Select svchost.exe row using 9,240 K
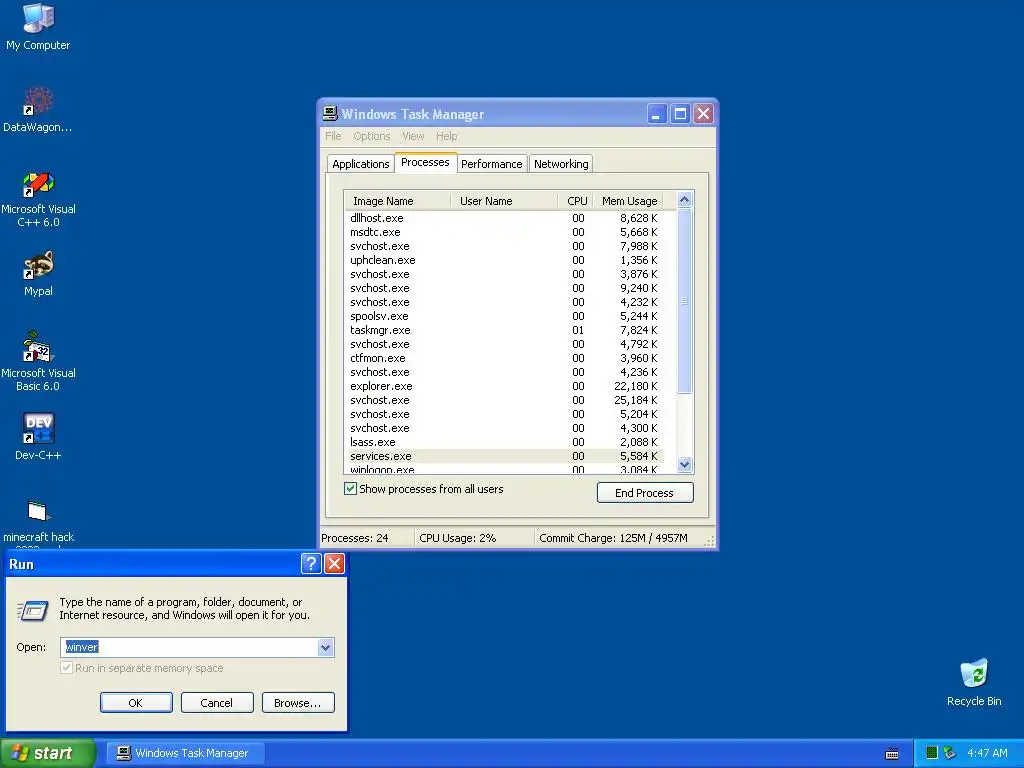Screen dimensions: 1024x768 point(504,288)
